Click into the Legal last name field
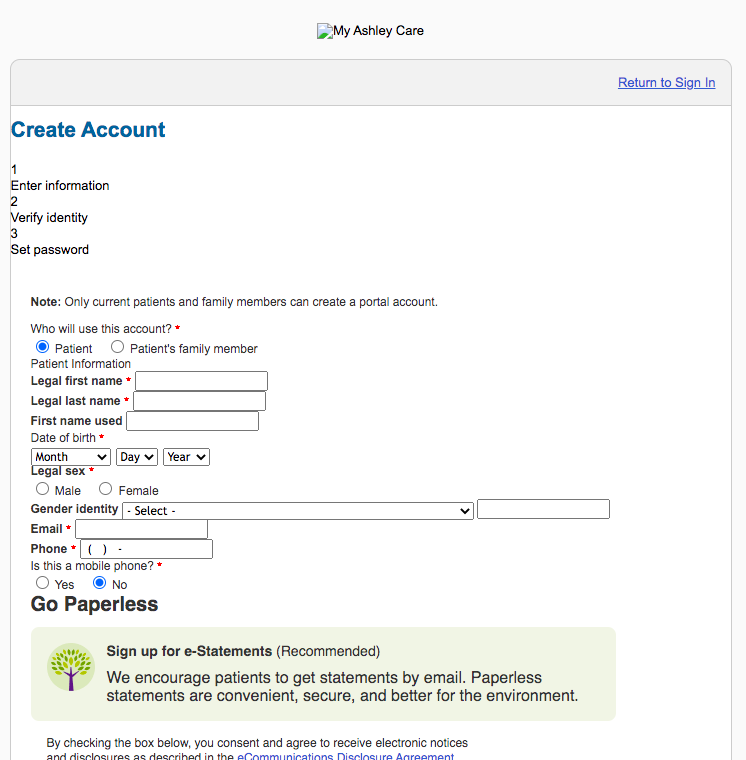Screen dimensions: 746x760 (200, 401)
